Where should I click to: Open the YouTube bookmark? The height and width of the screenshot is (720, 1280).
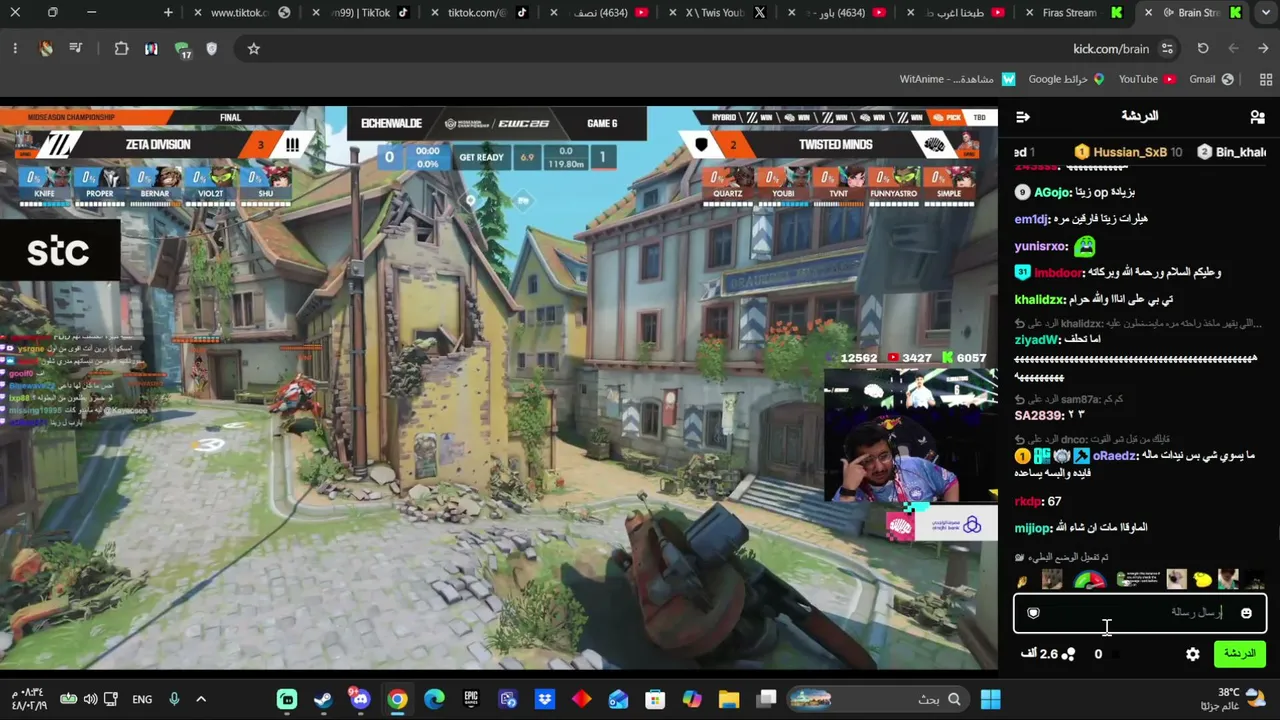pyautogui.click(x=1147, y=79)
